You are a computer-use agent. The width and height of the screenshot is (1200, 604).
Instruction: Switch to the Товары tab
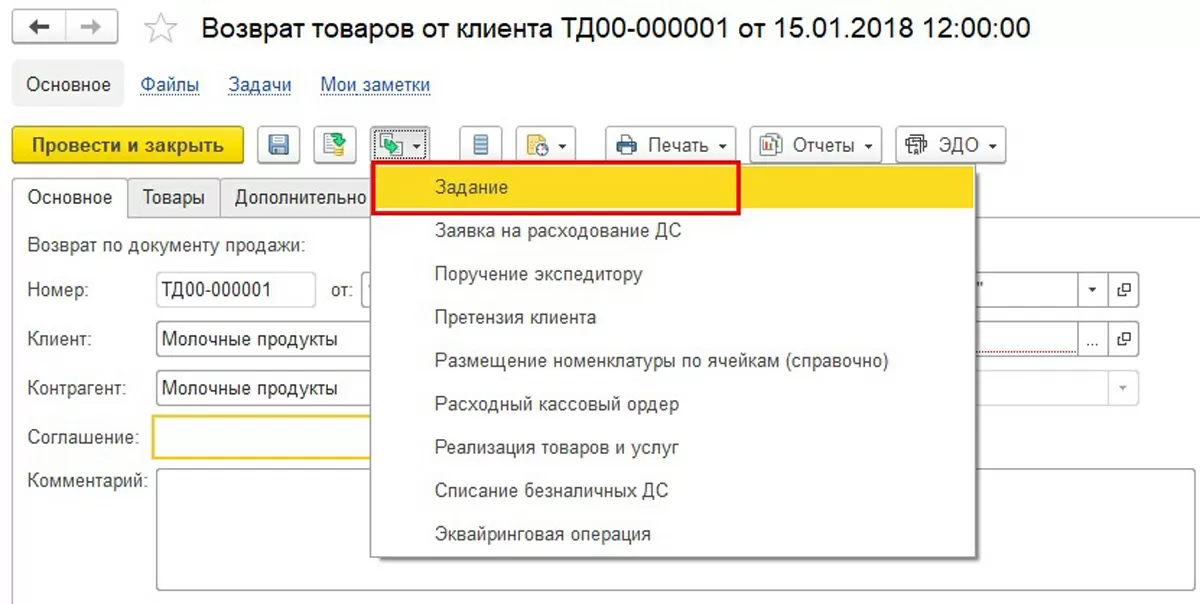point(173,198)
